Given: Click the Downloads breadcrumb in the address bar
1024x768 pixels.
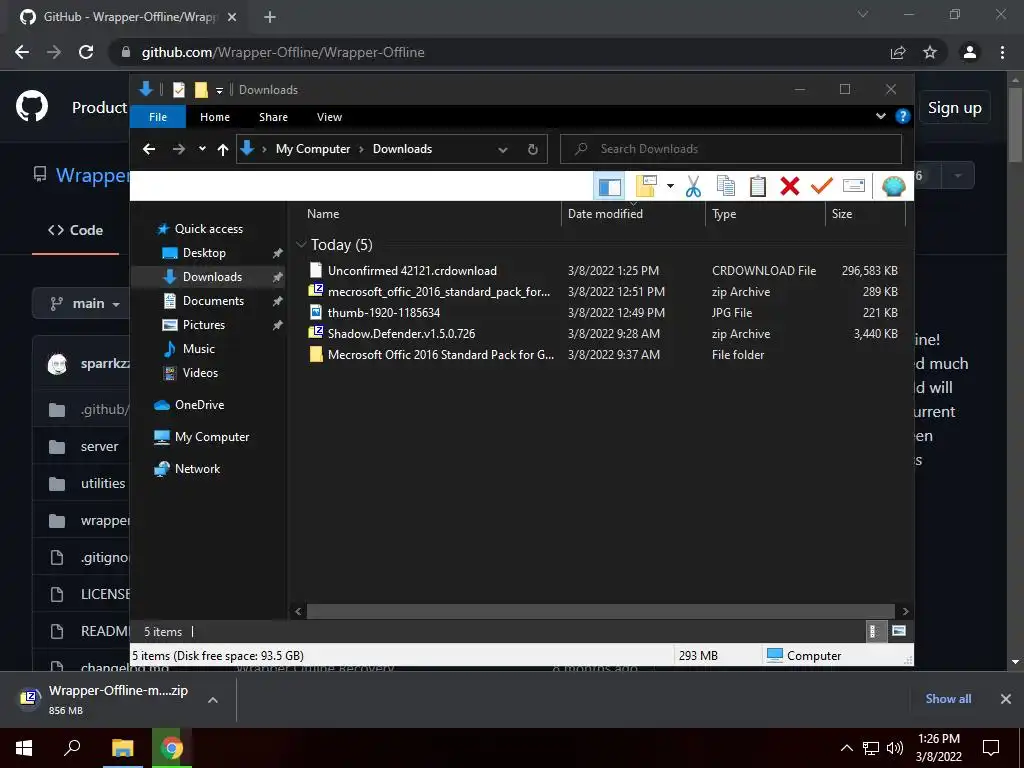Looking at the screenshot, I should (x=402, y=149).
